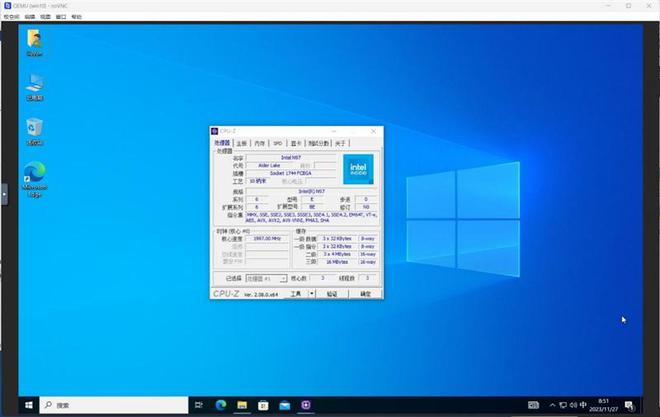Switch to the 内存 tab
Viewport: 660px width, 417px height.
(x=260, y=143)
